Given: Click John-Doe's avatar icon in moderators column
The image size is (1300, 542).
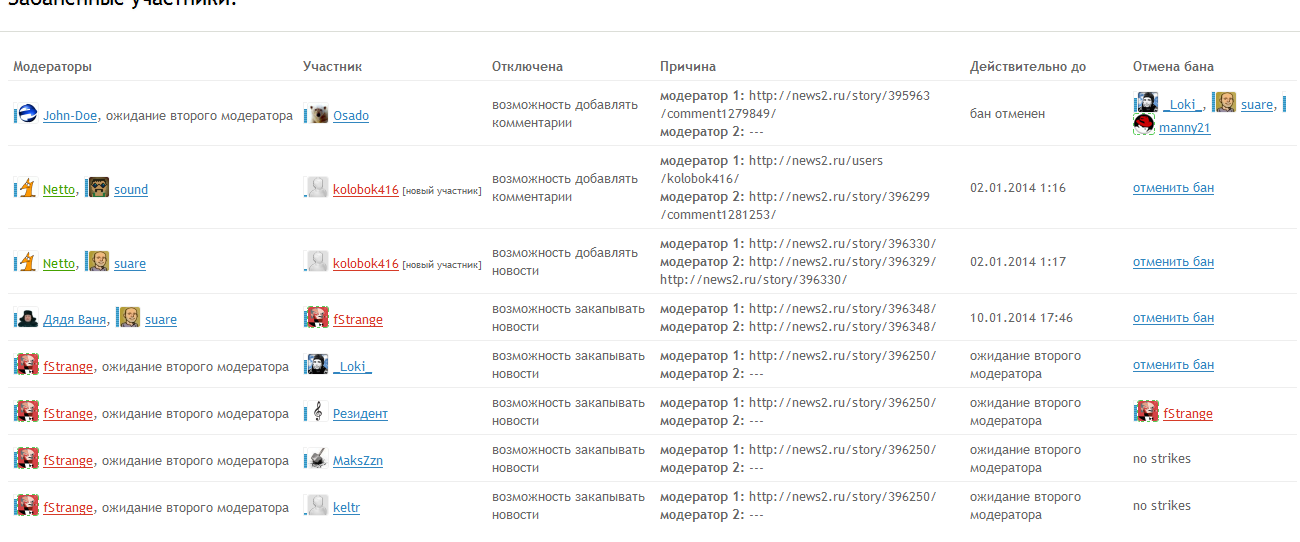Looking at the screenshot, I should 27,114.
